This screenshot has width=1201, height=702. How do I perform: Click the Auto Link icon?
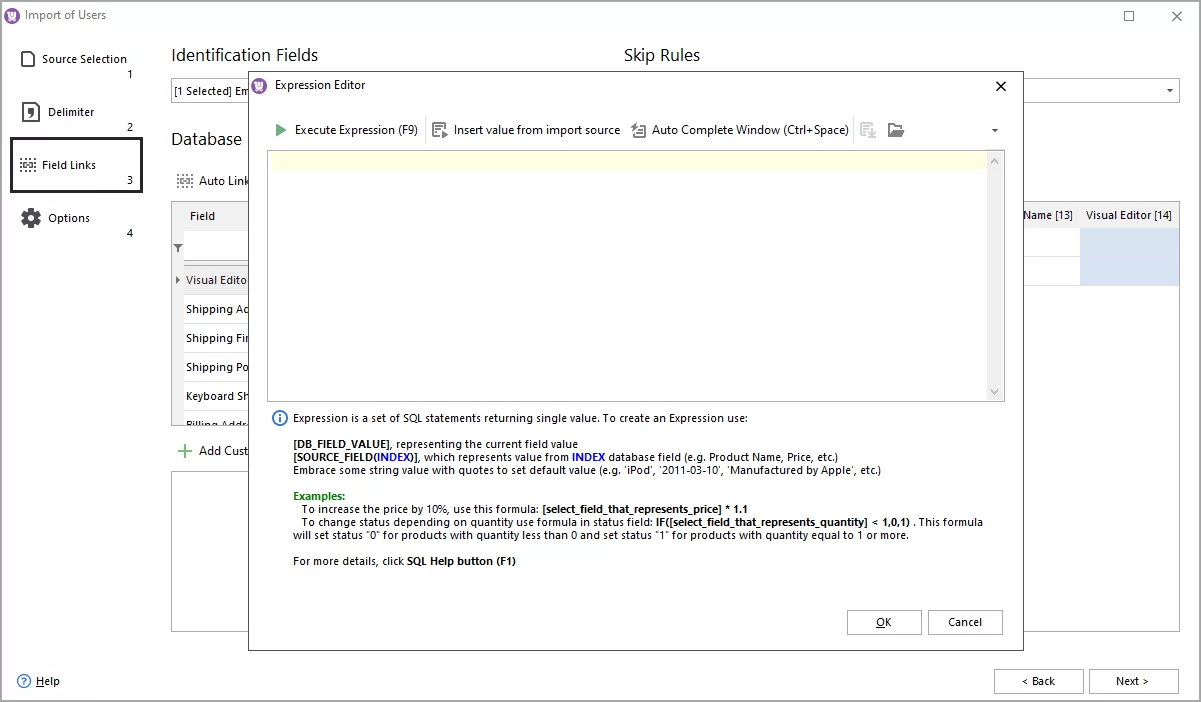click(x=185, y=181)
